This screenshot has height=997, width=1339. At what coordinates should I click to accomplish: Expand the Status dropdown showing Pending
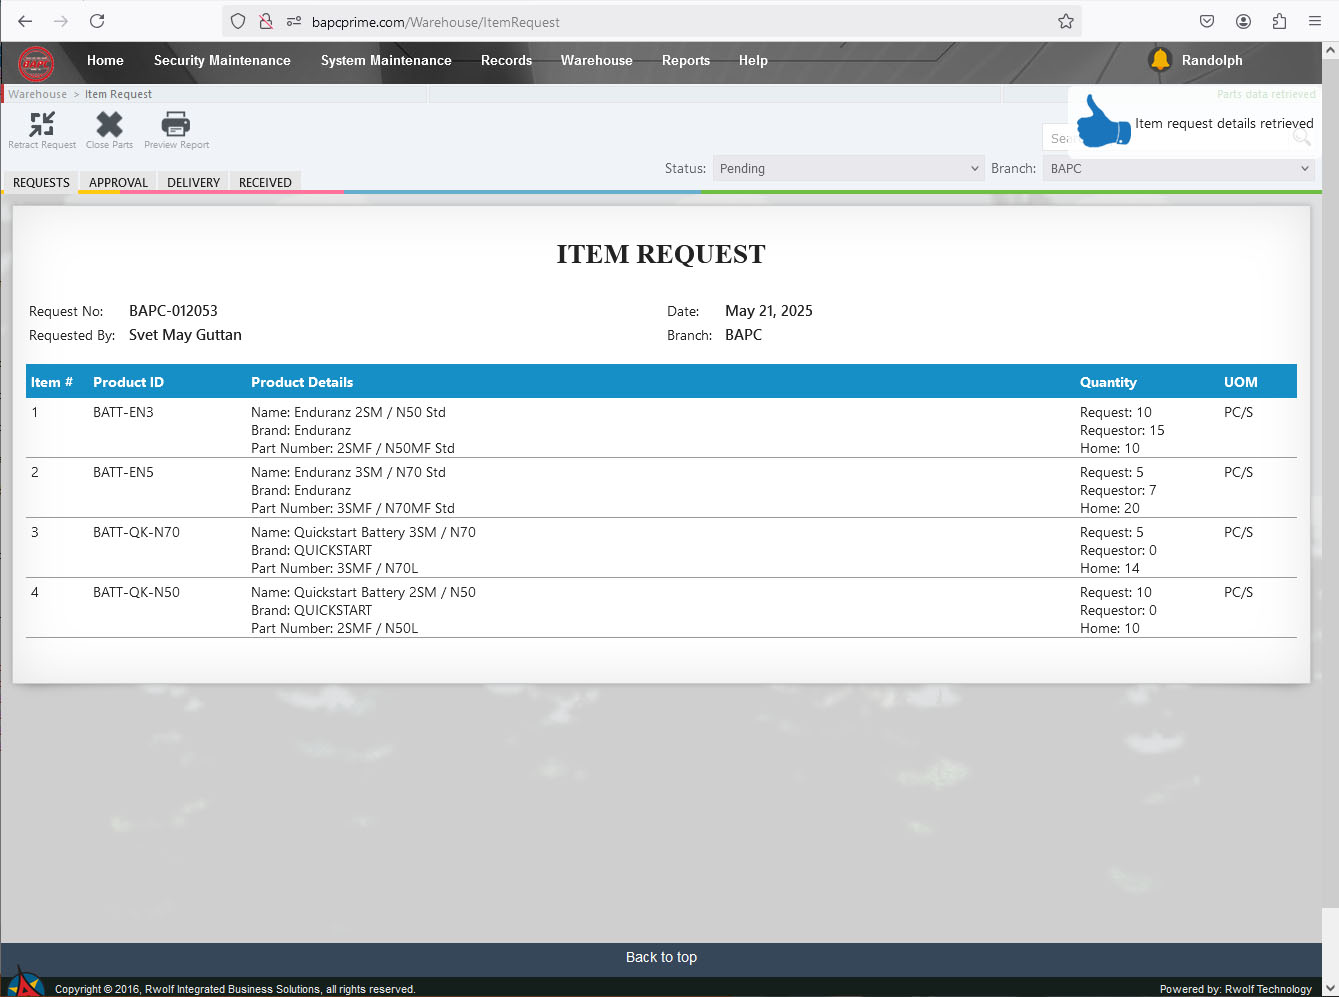848,169
